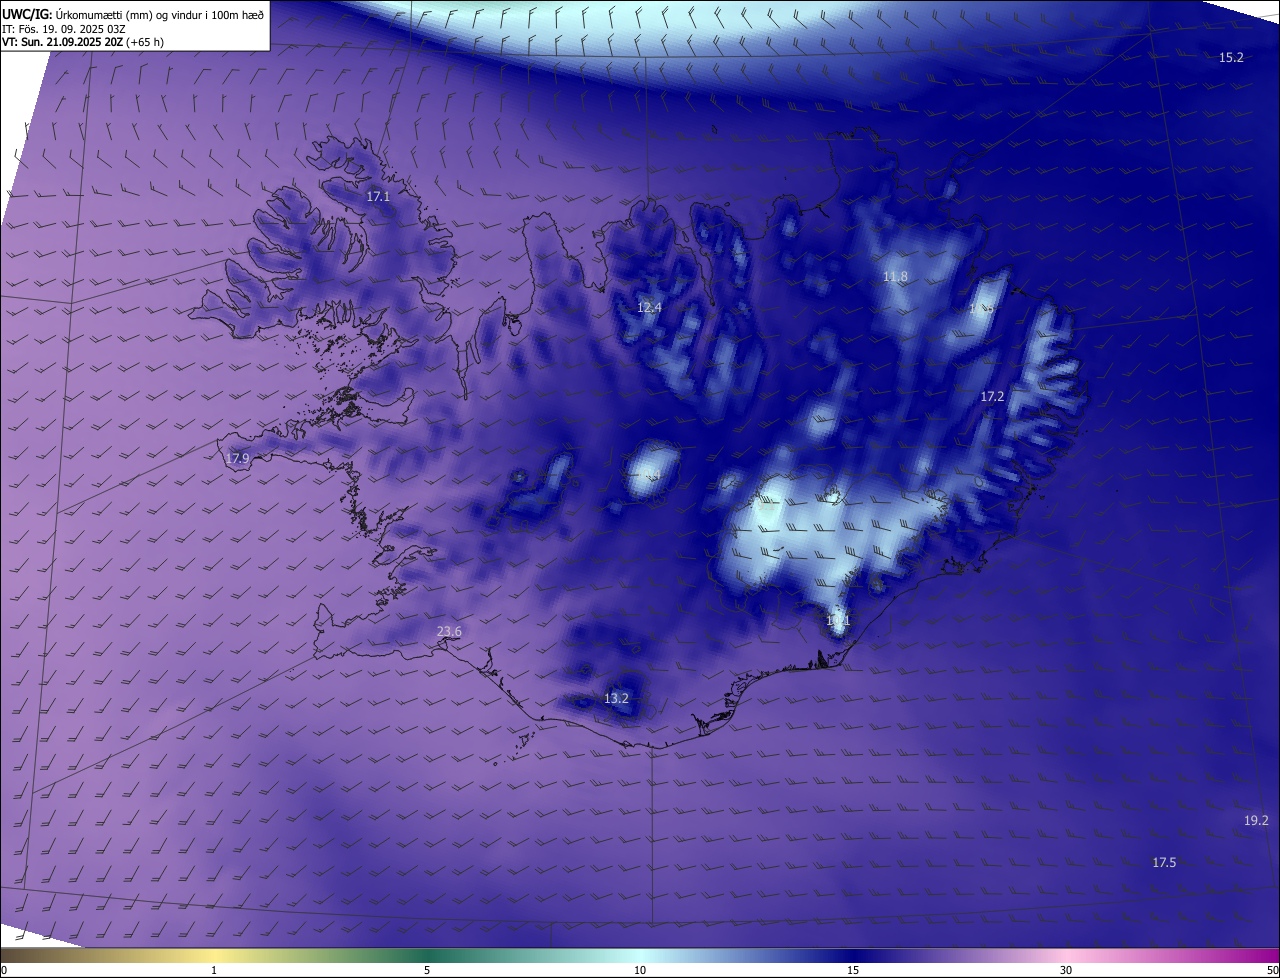Select the 17.1 value on the Westfjords
The height and width of the screenshot is (978, 1280).
(378, 197)
